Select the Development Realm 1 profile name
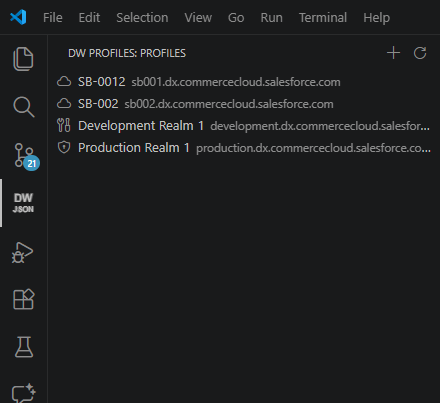Screen dimensions: 440x403 click(141, 126)
